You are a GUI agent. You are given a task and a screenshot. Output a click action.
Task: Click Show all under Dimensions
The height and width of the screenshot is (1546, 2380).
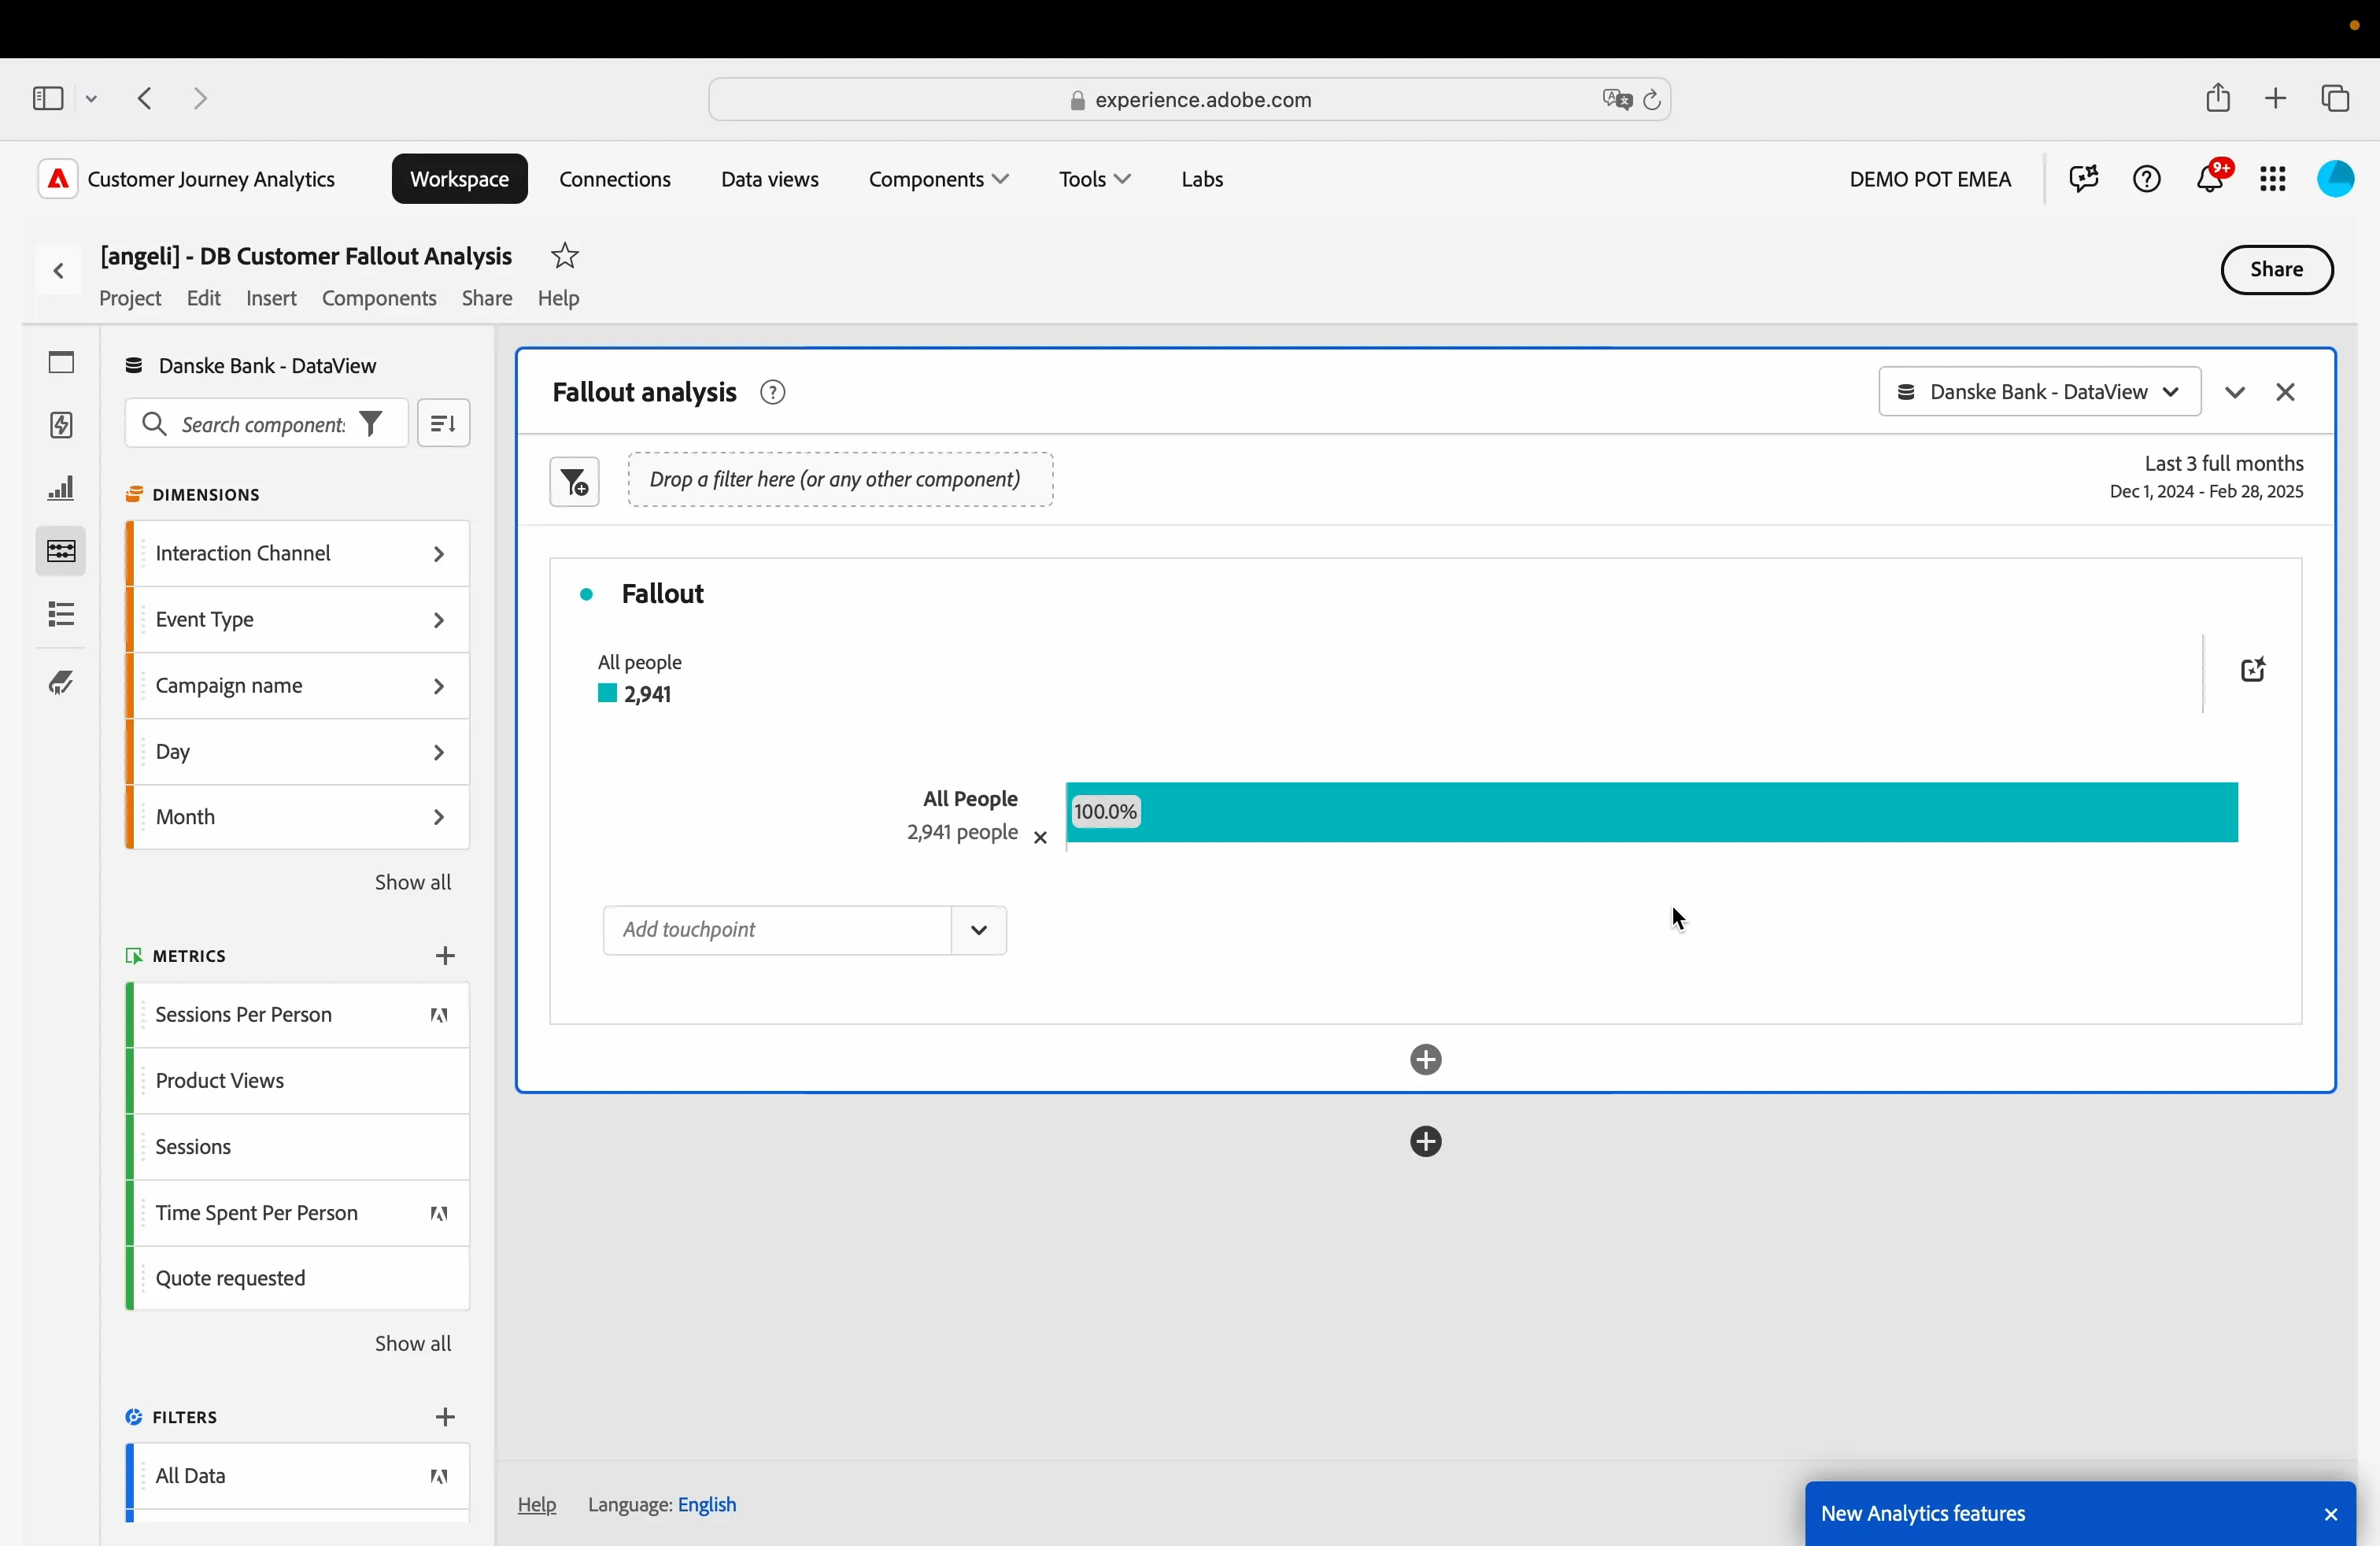(x=413, y=882)
